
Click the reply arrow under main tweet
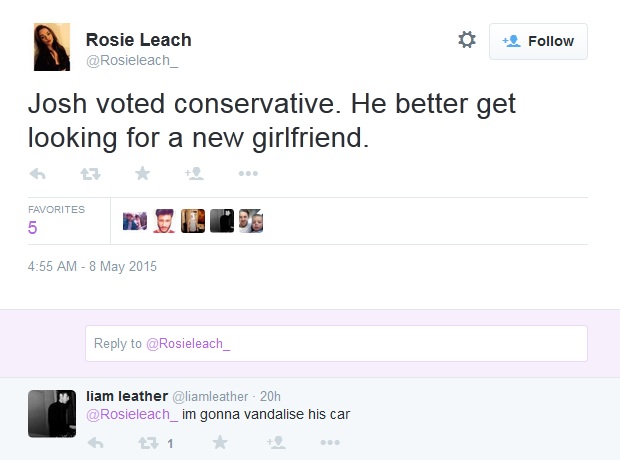click(38, 174)
